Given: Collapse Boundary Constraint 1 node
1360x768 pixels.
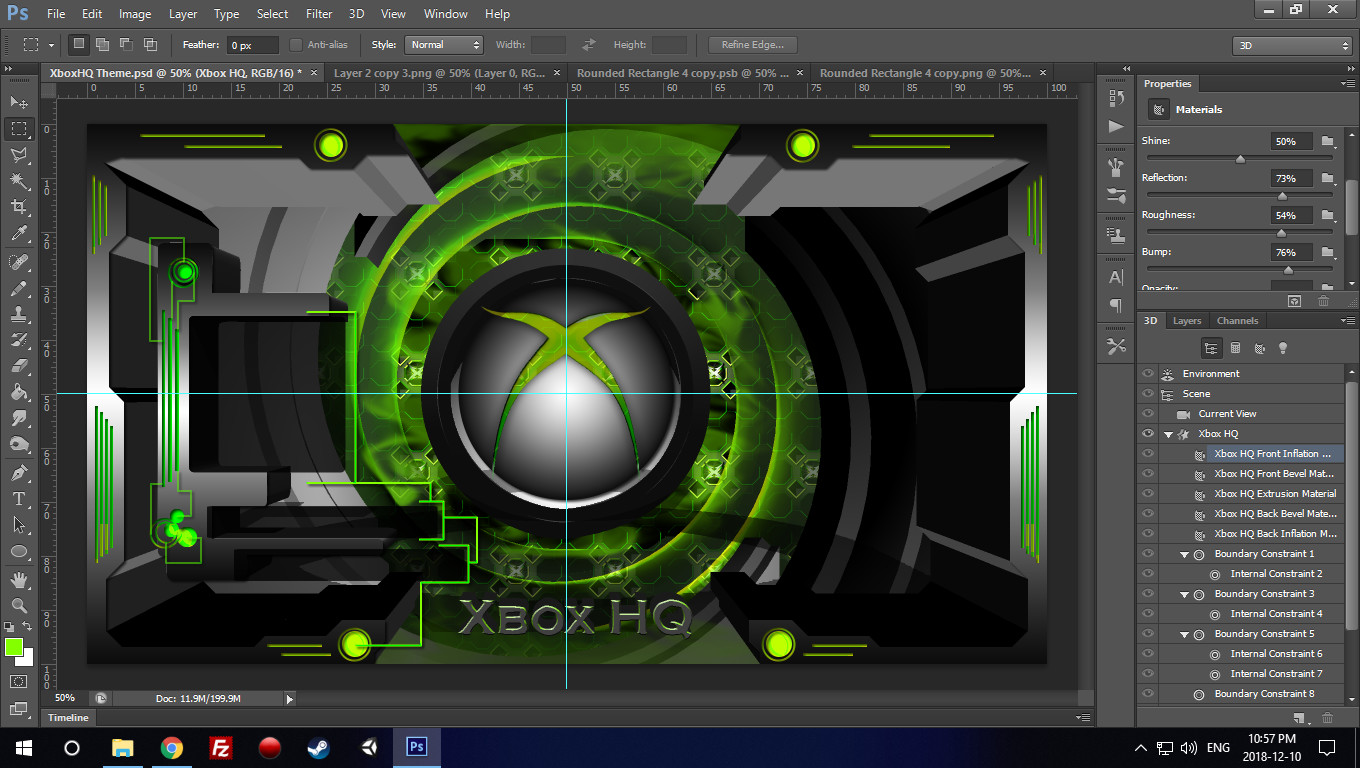Looking at the screenshot, I should click(1184, 554).
